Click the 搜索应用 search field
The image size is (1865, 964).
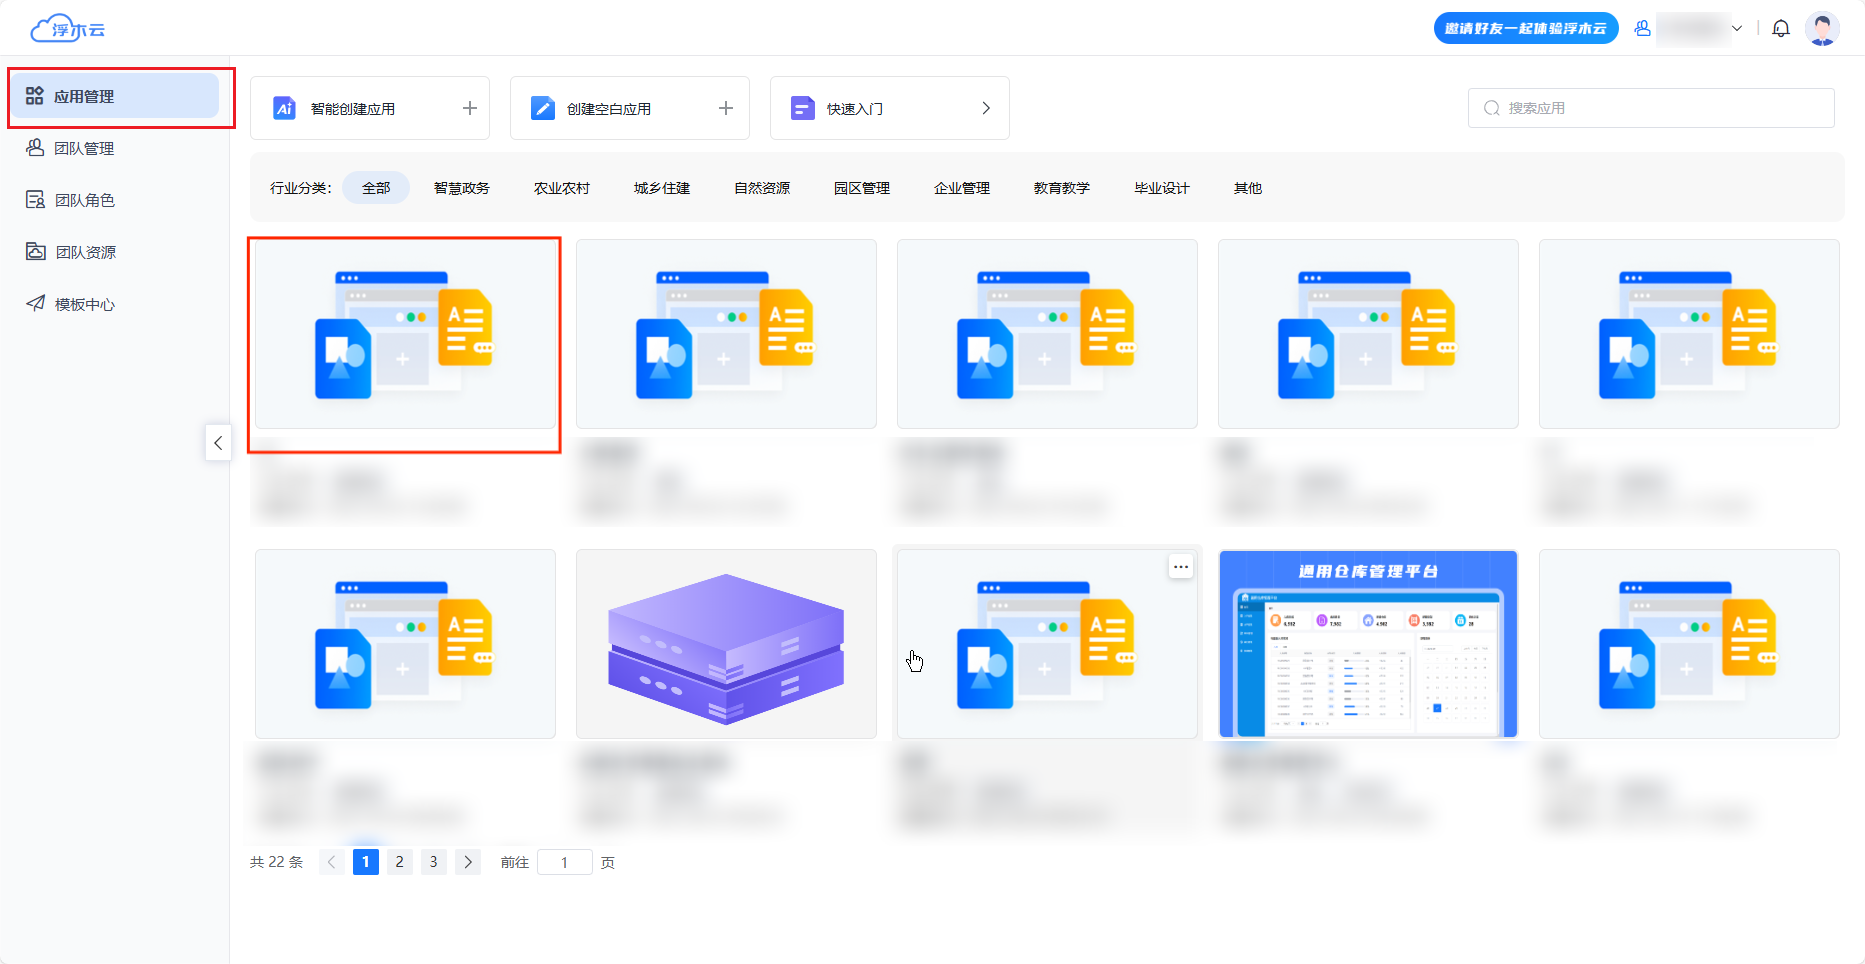point(1660,108)
